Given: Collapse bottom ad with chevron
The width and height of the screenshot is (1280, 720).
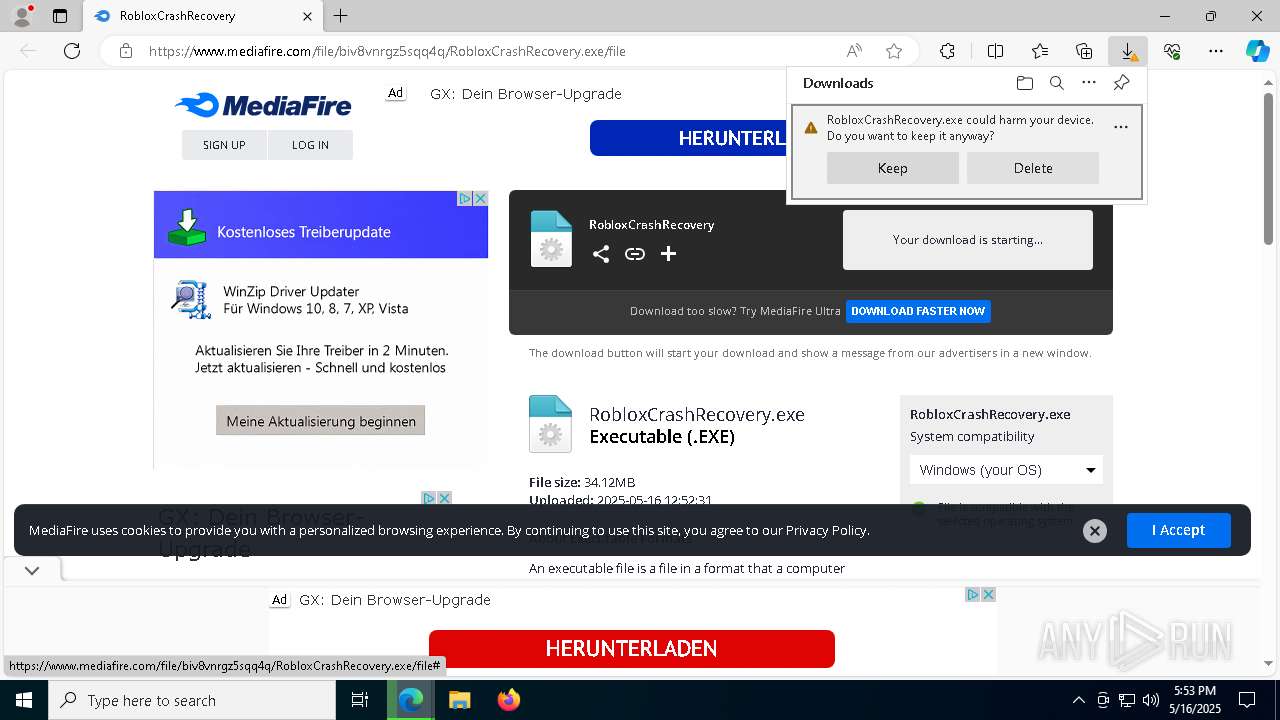Looking at the screenshot, I should coord(32,570).
